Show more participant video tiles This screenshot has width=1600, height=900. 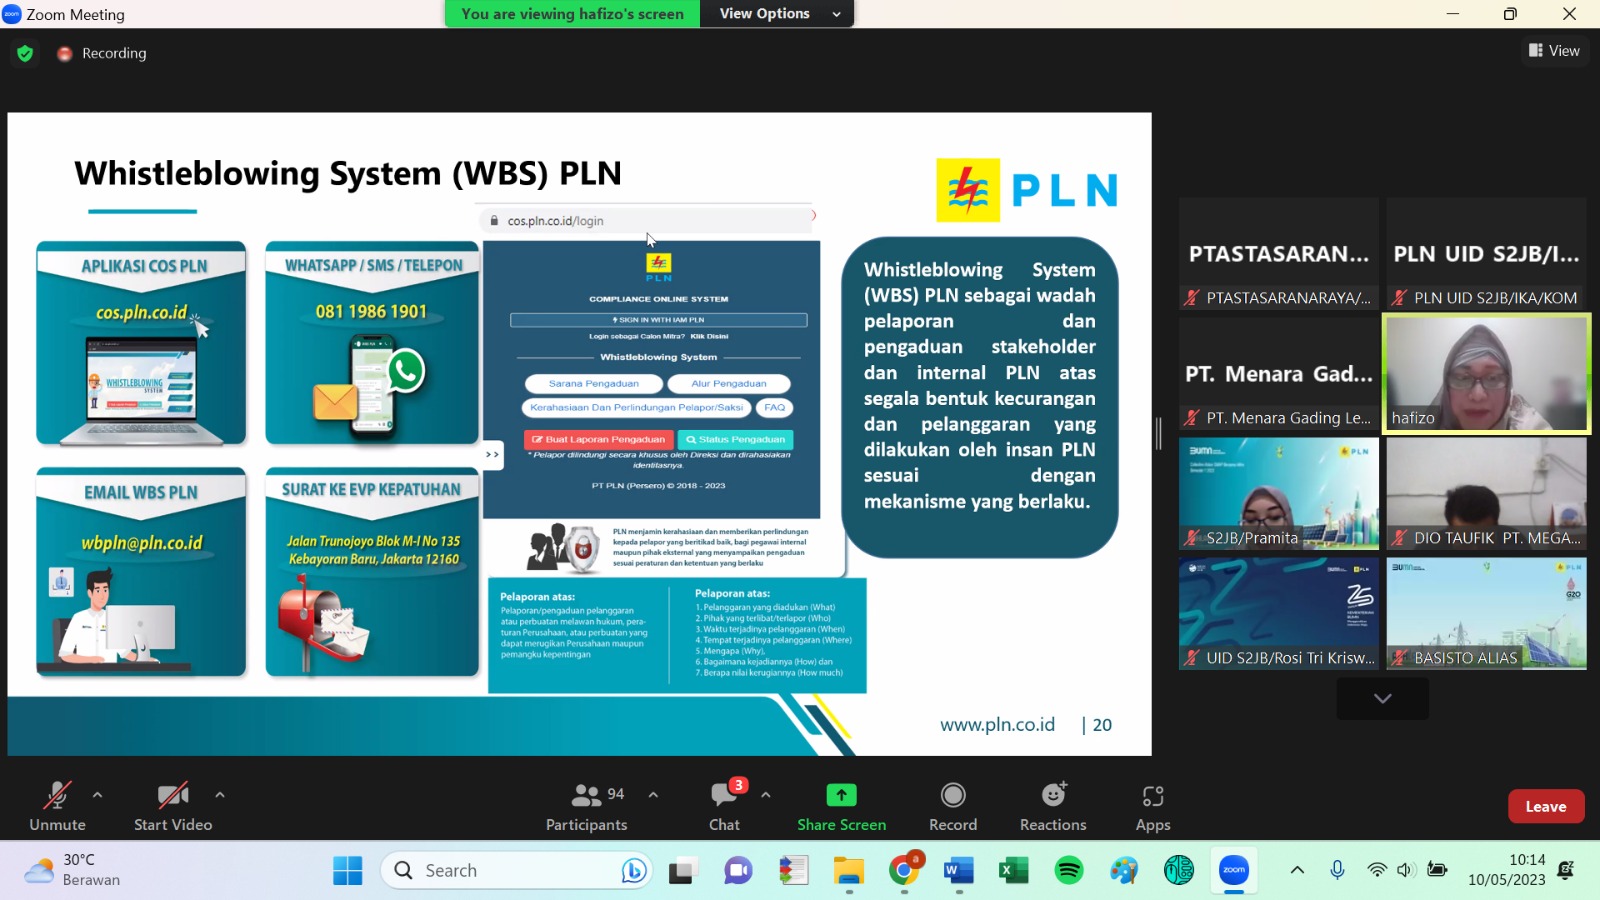click(x=1383, y=698)
